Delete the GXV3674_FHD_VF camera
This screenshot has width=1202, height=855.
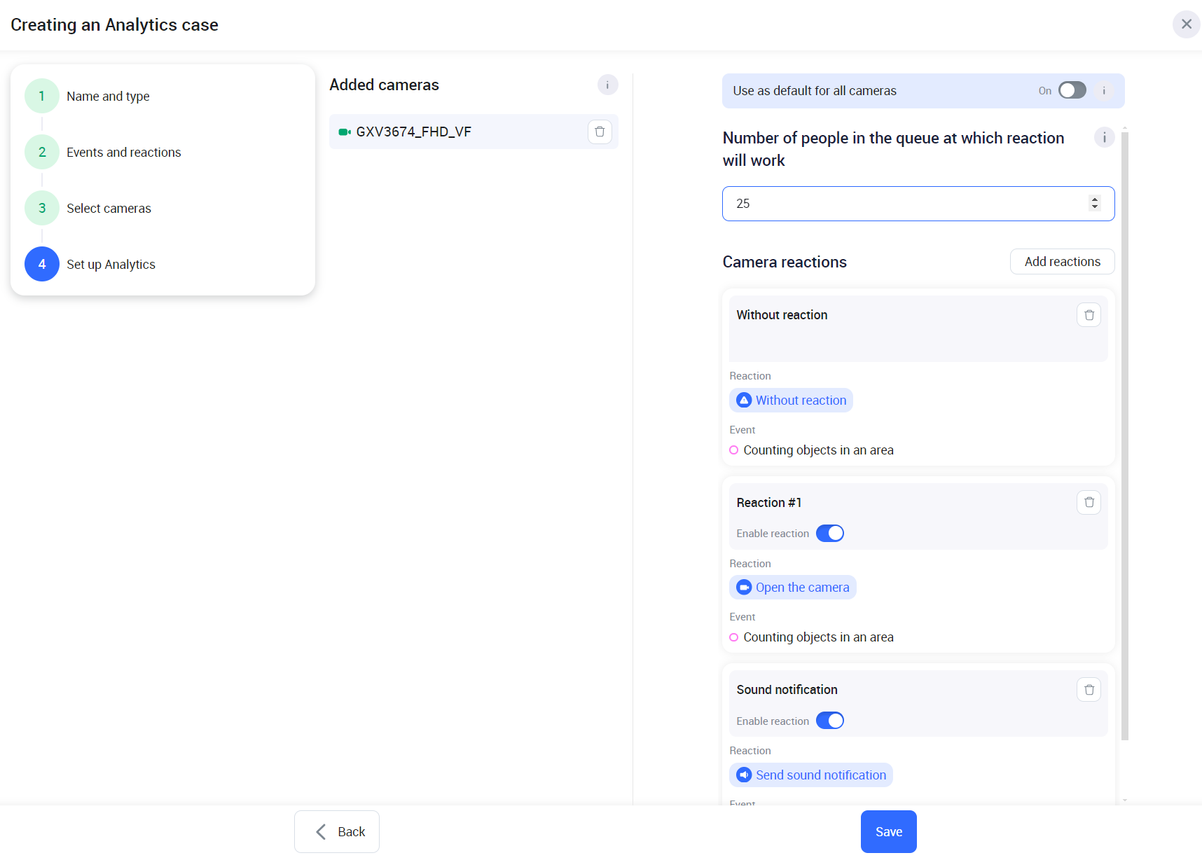point(599,132)
